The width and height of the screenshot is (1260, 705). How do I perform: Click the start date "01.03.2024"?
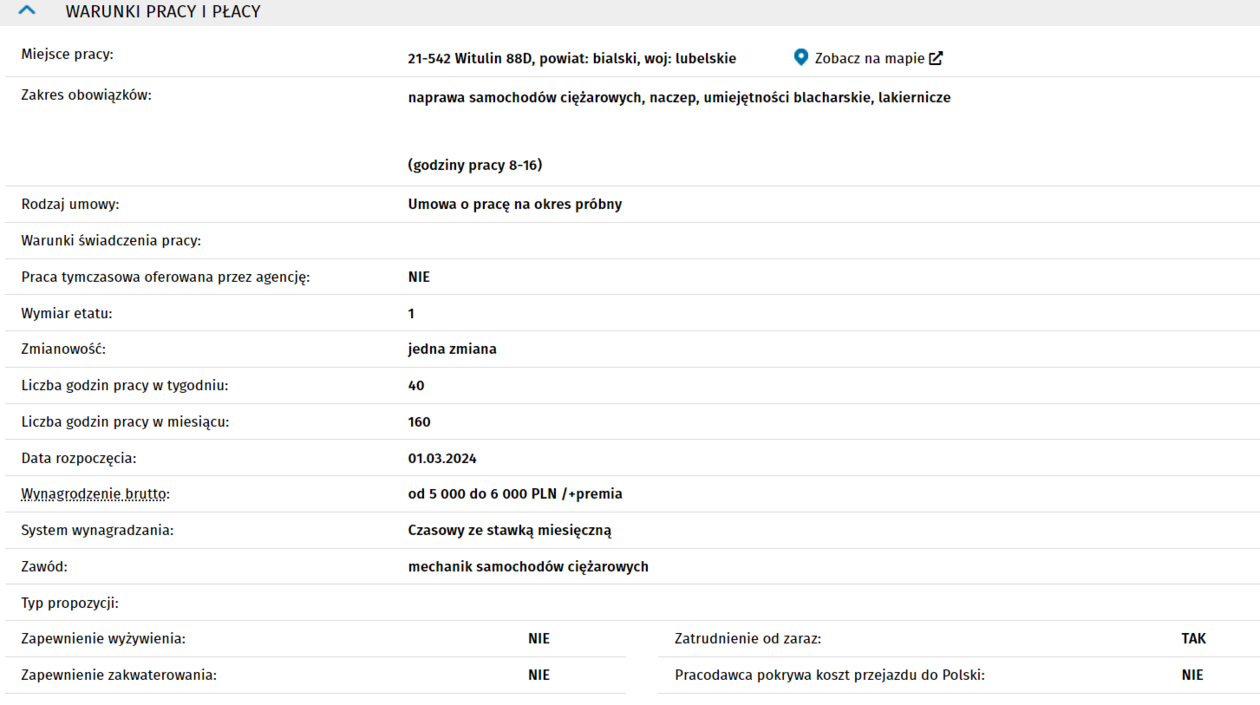[442, 458]
